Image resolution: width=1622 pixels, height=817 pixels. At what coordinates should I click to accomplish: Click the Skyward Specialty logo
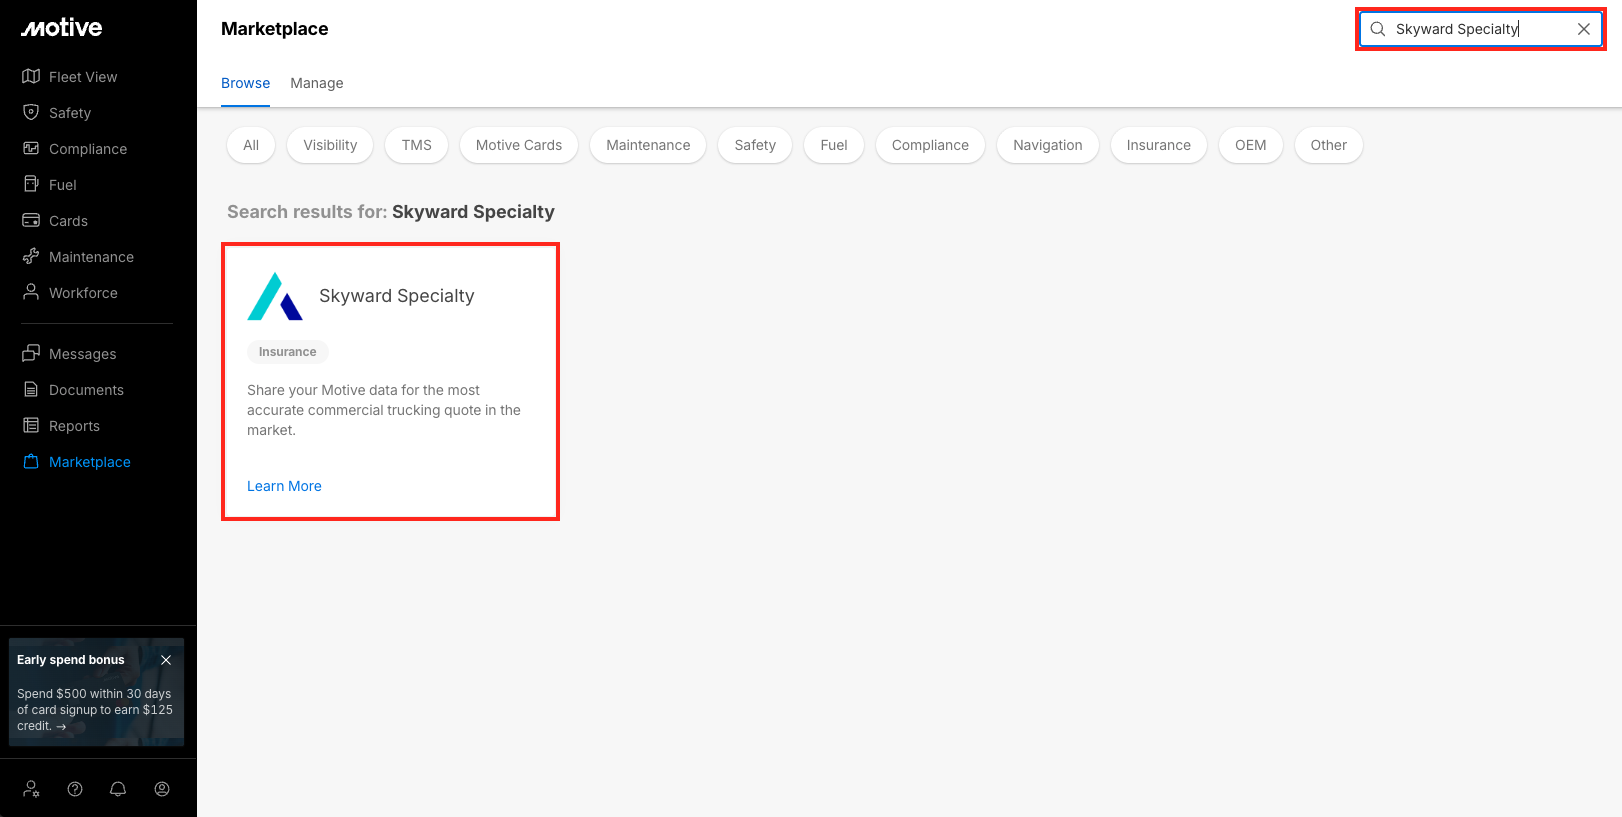coord(275,296)
